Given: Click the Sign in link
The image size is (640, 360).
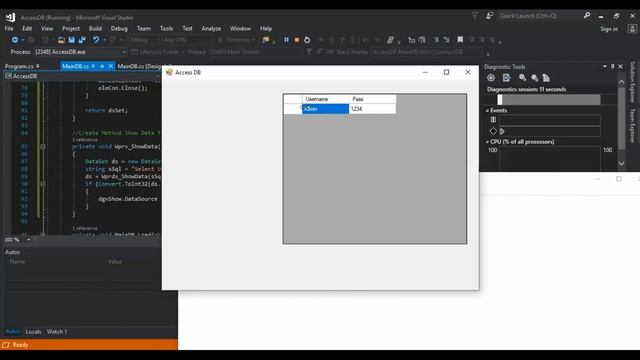Looking at the screenshot, I should pyautogui.click(x=609, y=29).
